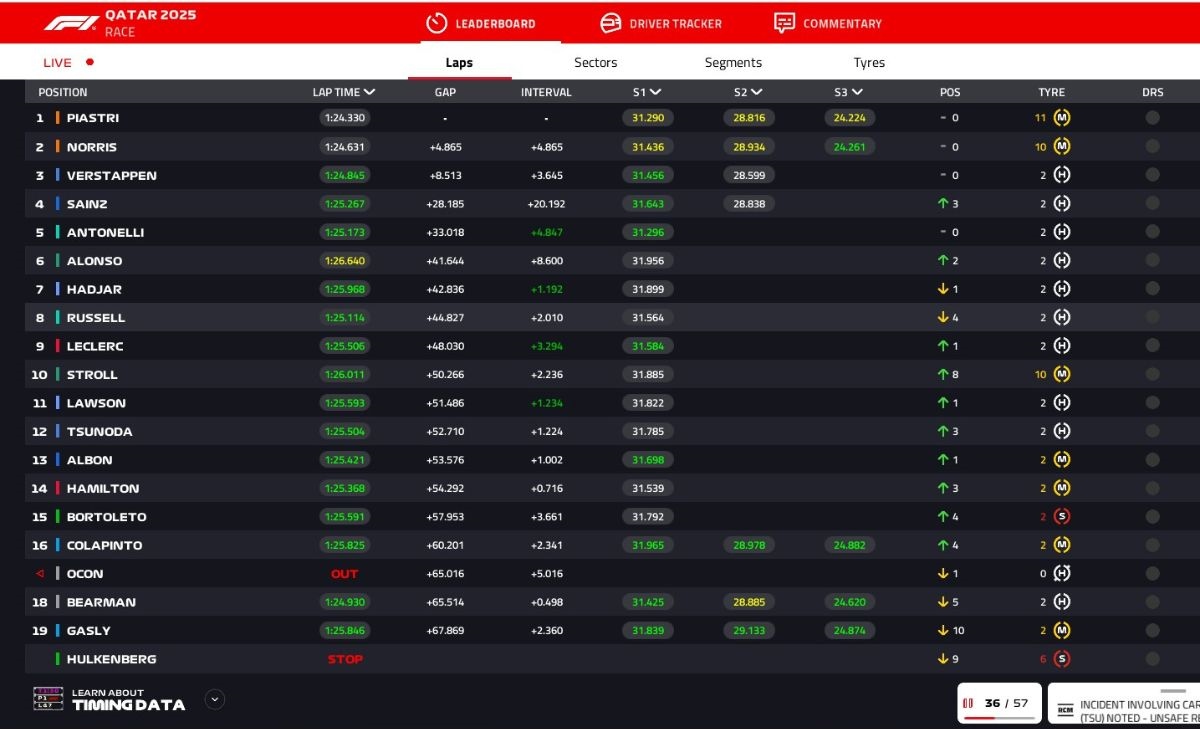Click the F1 logo in header
Viewport: 1200px width, 729px height.
coord(71,23)
